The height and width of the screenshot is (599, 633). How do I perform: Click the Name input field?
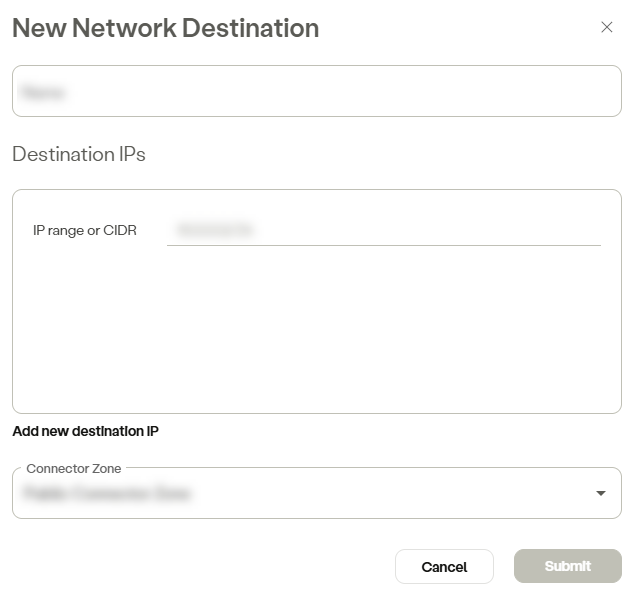click(316, 91)
